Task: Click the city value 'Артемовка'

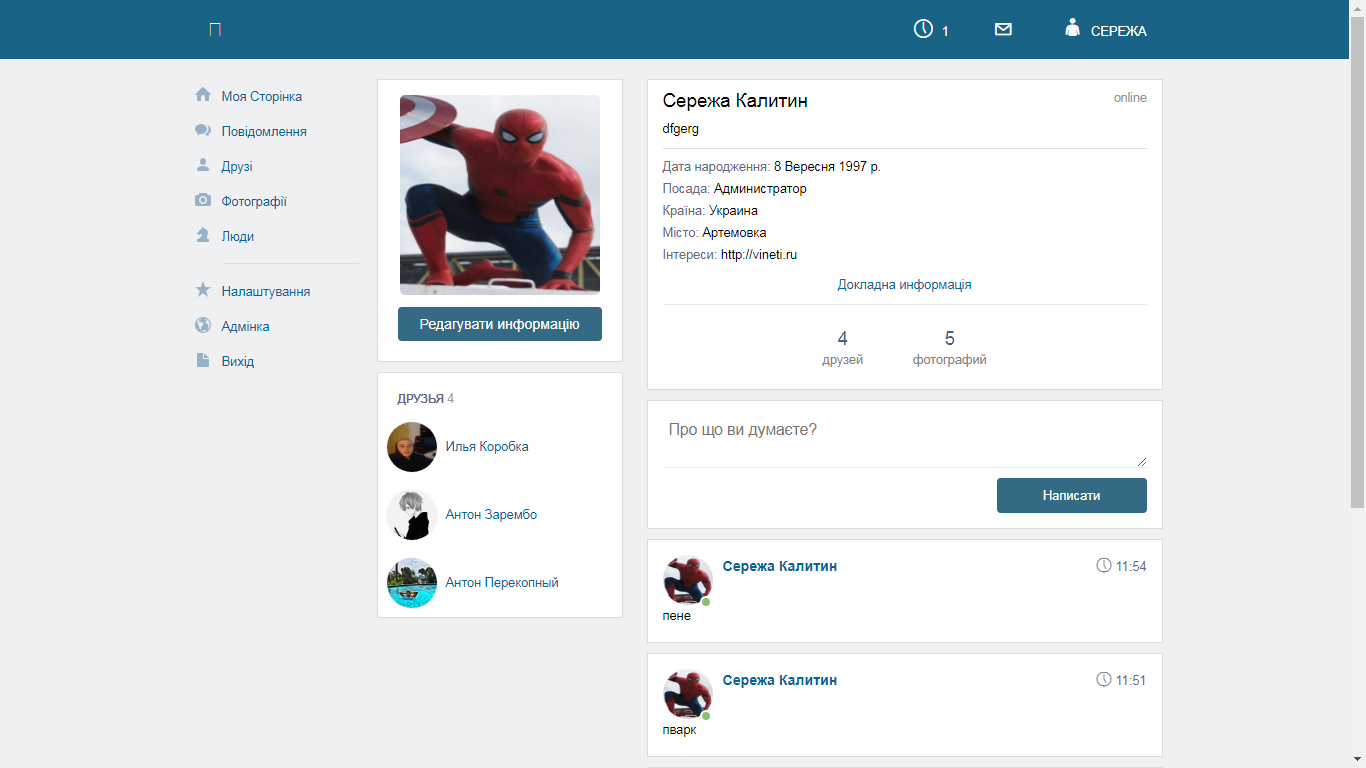Action: (x=734, y=233)
